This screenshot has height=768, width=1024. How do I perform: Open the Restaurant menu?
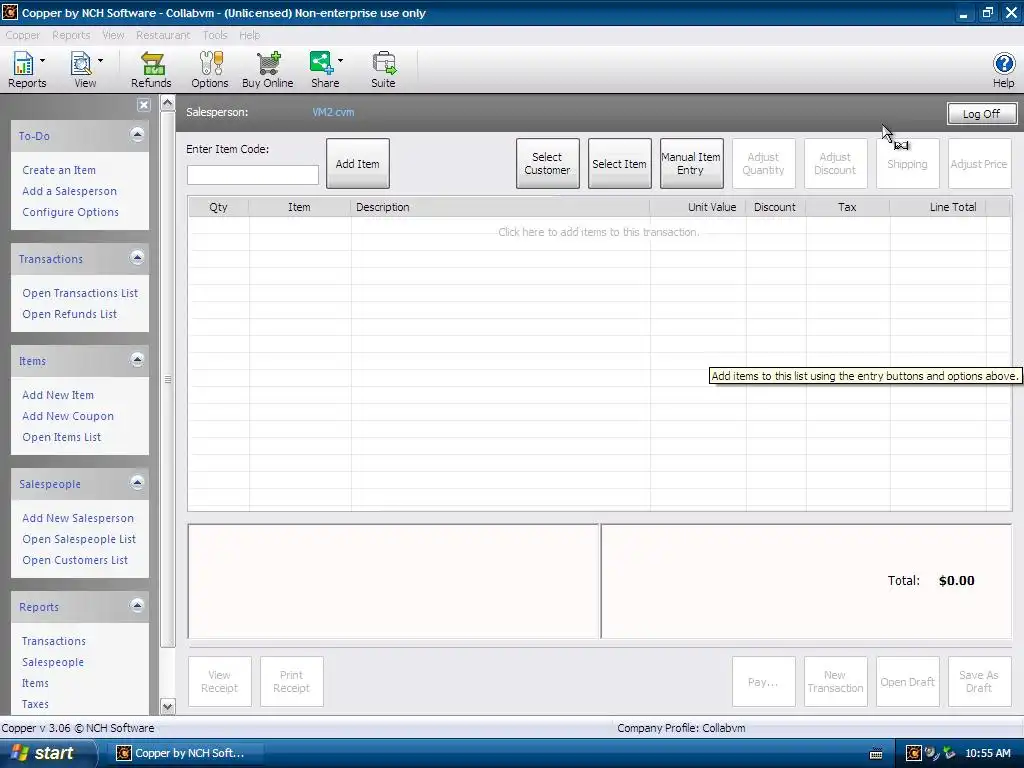pyautogui.click(x=163, y=35)
